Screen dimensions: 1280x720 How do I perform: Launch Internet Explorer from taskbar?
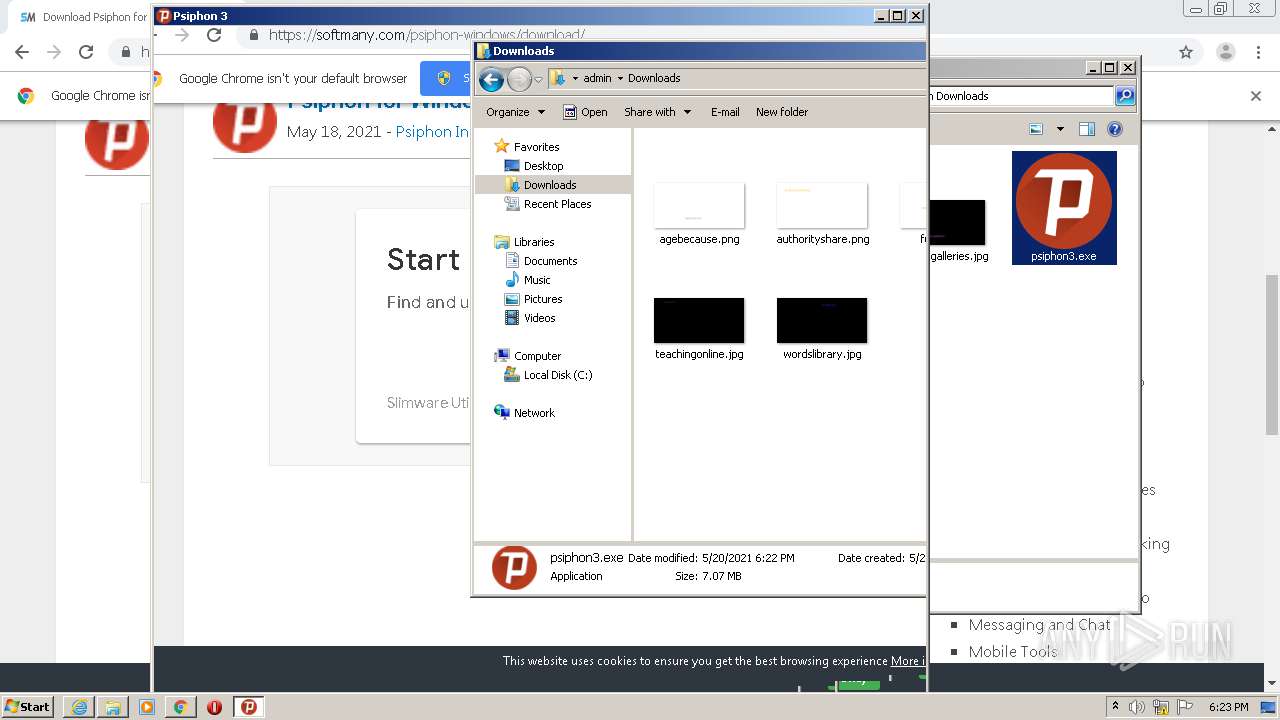[79, 707]
